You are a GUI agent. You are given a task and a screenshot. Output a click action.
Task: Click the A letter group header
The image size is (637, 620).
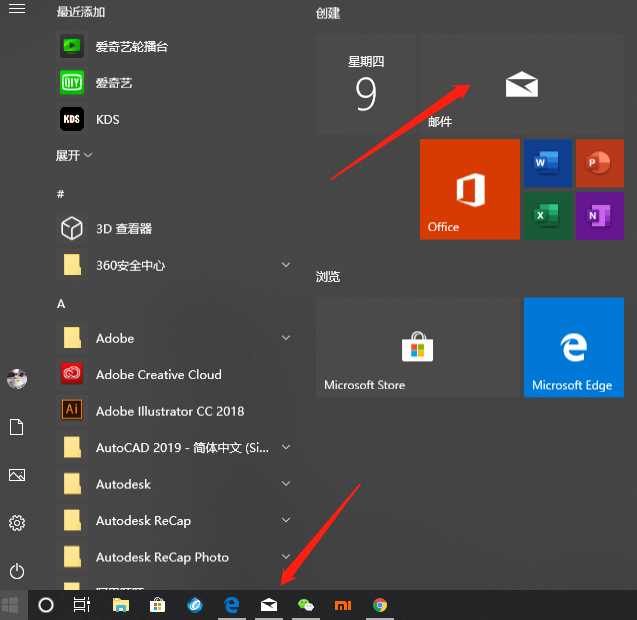[x=61, y=304]
